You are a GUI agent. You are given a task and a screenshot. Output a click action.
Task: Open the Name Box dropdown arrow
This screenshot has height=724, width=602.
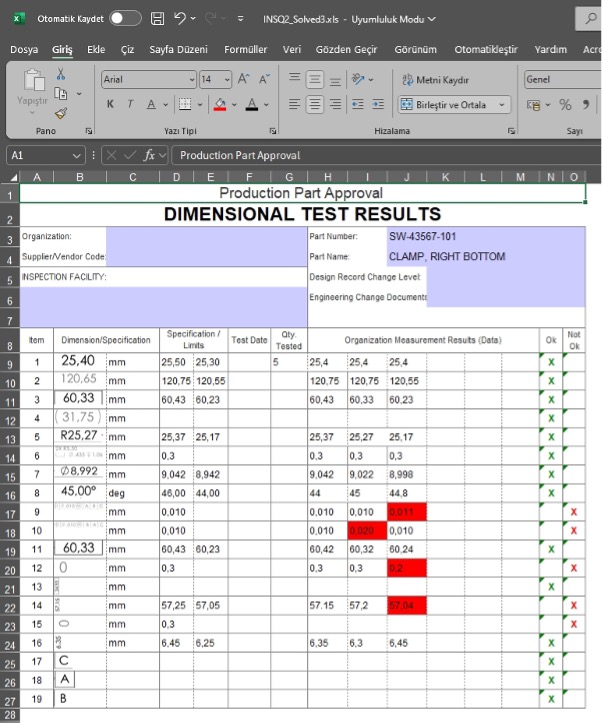coord(77,156)
